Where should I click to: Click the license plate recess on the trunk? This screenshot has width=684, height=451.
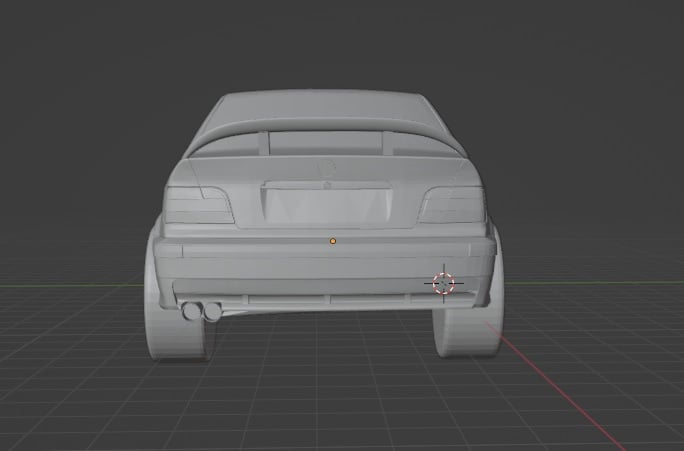coord(327,205)
